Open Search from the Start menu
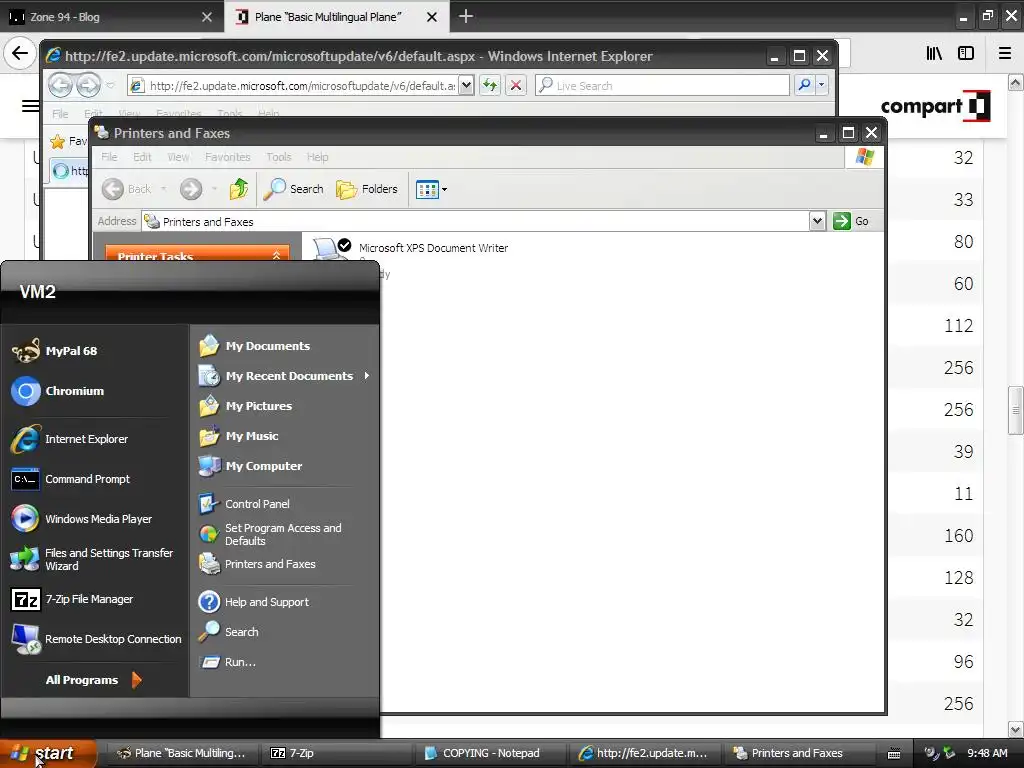Image resolution: width=1024 pixels, height=768 pixels. tap(229, 632)
